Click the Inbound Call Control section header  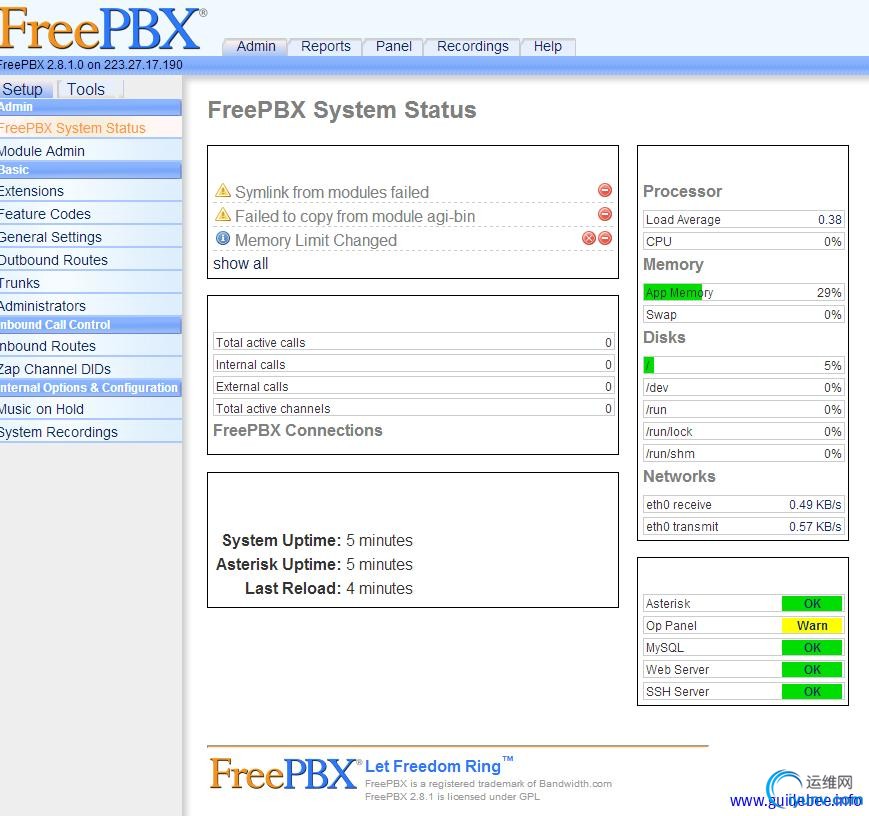pos(91,325)
